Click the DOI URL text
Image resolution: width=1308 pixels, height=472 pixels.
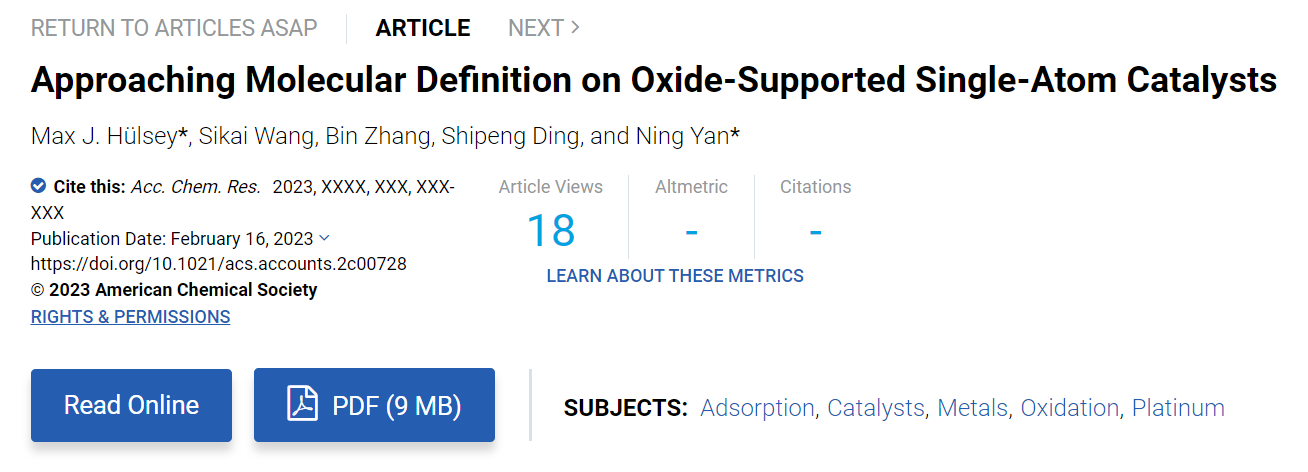click(219, 264)
